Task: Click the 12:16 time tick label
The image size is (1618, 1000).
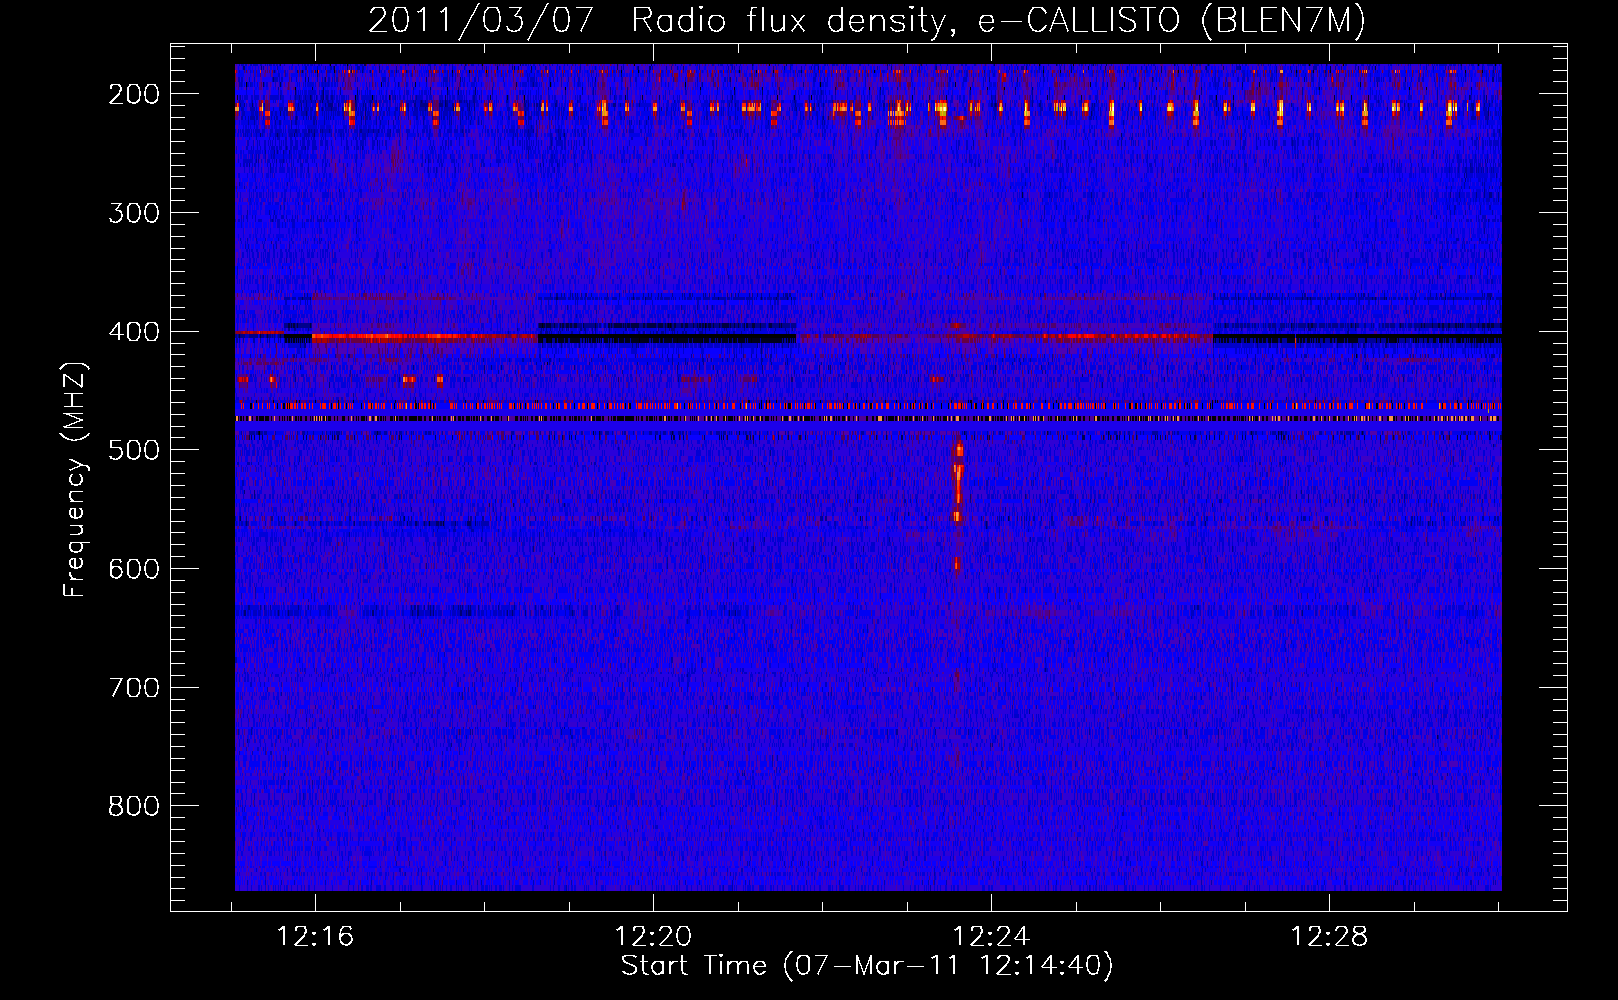Action: (x=315, y=937)
